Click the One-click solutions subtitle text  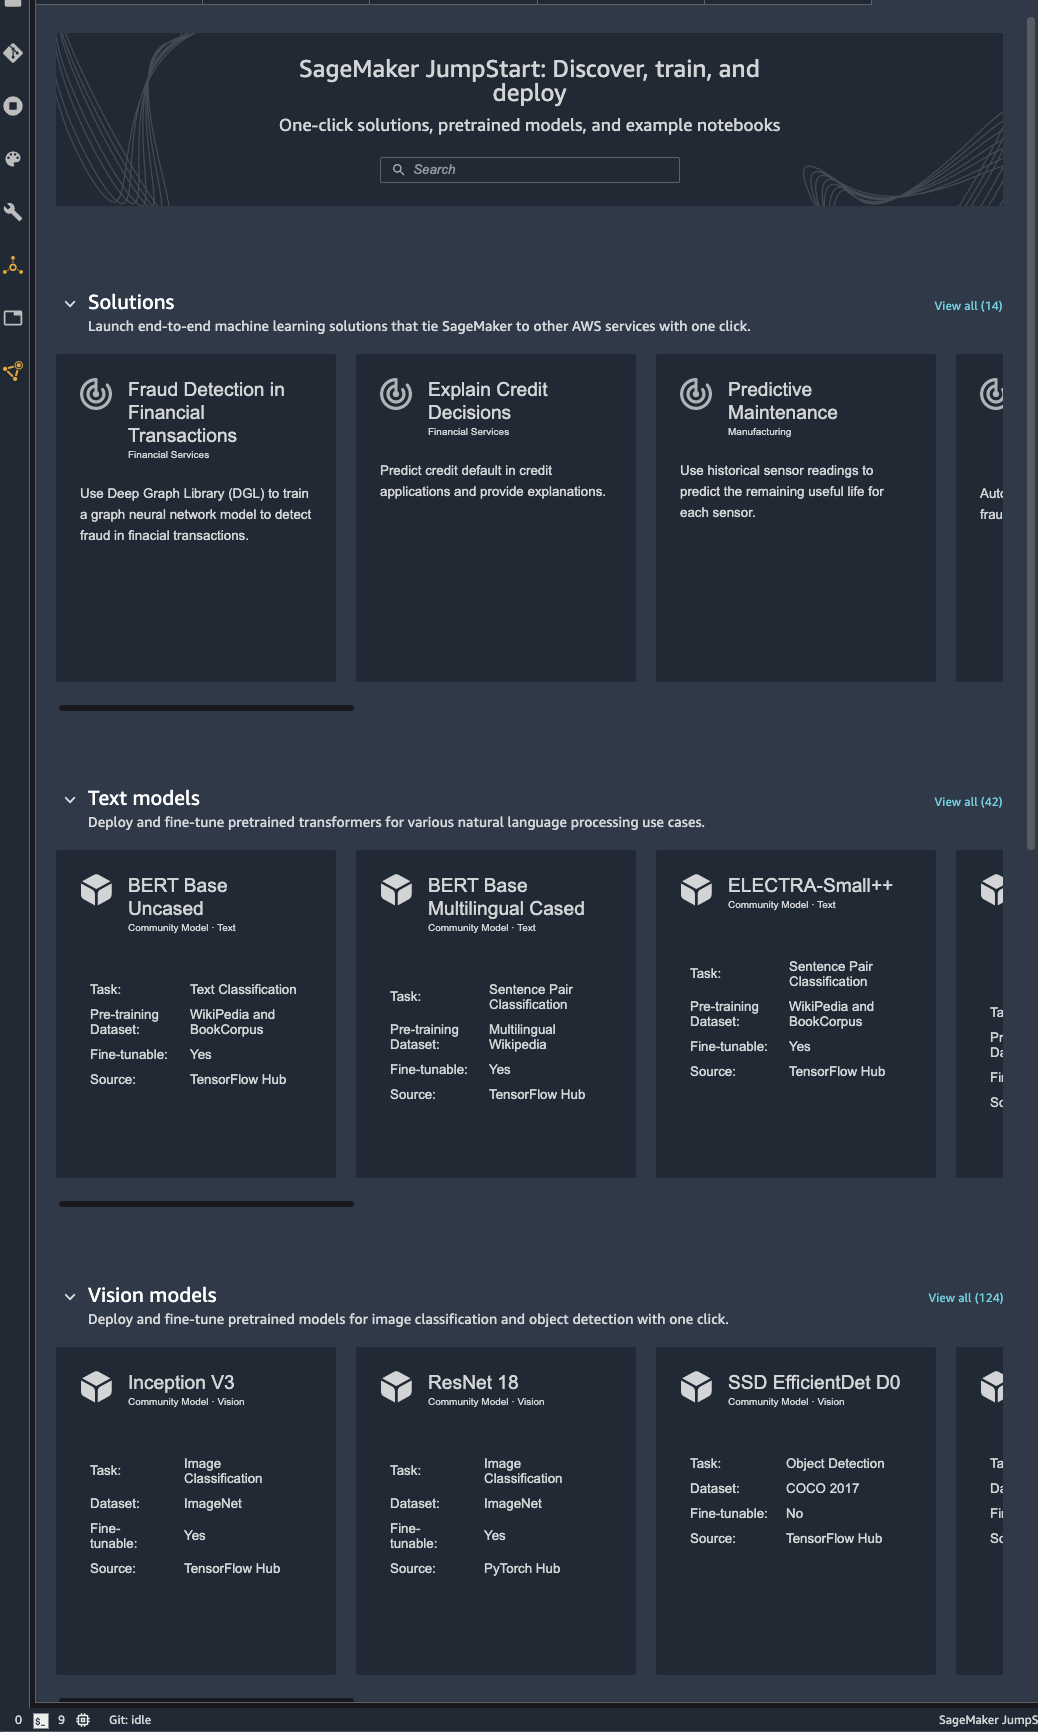(529, 125)
